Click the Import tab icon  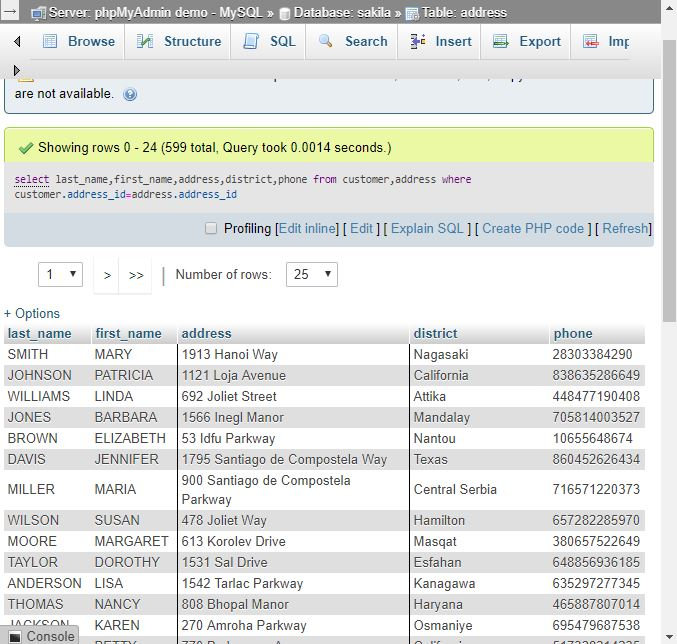tap(591, 41)
